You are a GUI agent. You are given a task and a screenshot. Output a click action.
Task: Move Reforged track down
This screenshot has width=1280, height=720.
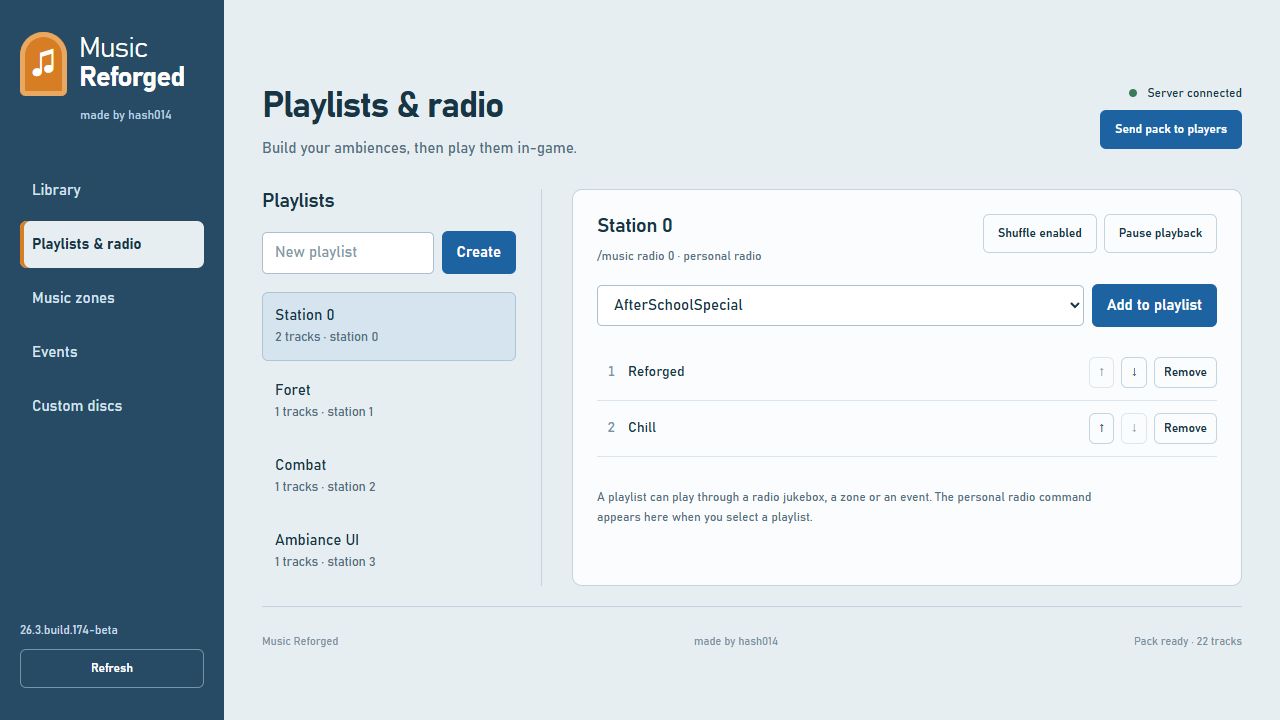pyautogui.click(x=1134, y=372)
